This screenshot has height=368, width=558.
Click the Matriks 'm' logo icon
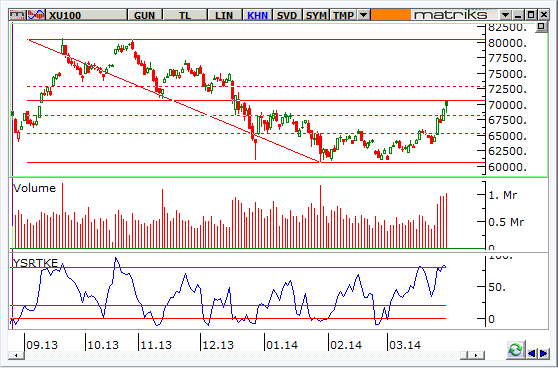tap(17, 15)
